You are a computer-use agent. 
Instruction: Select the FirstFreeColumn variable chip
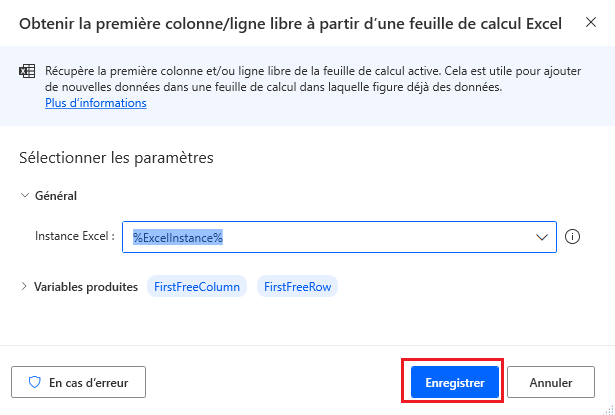point(197,287)
